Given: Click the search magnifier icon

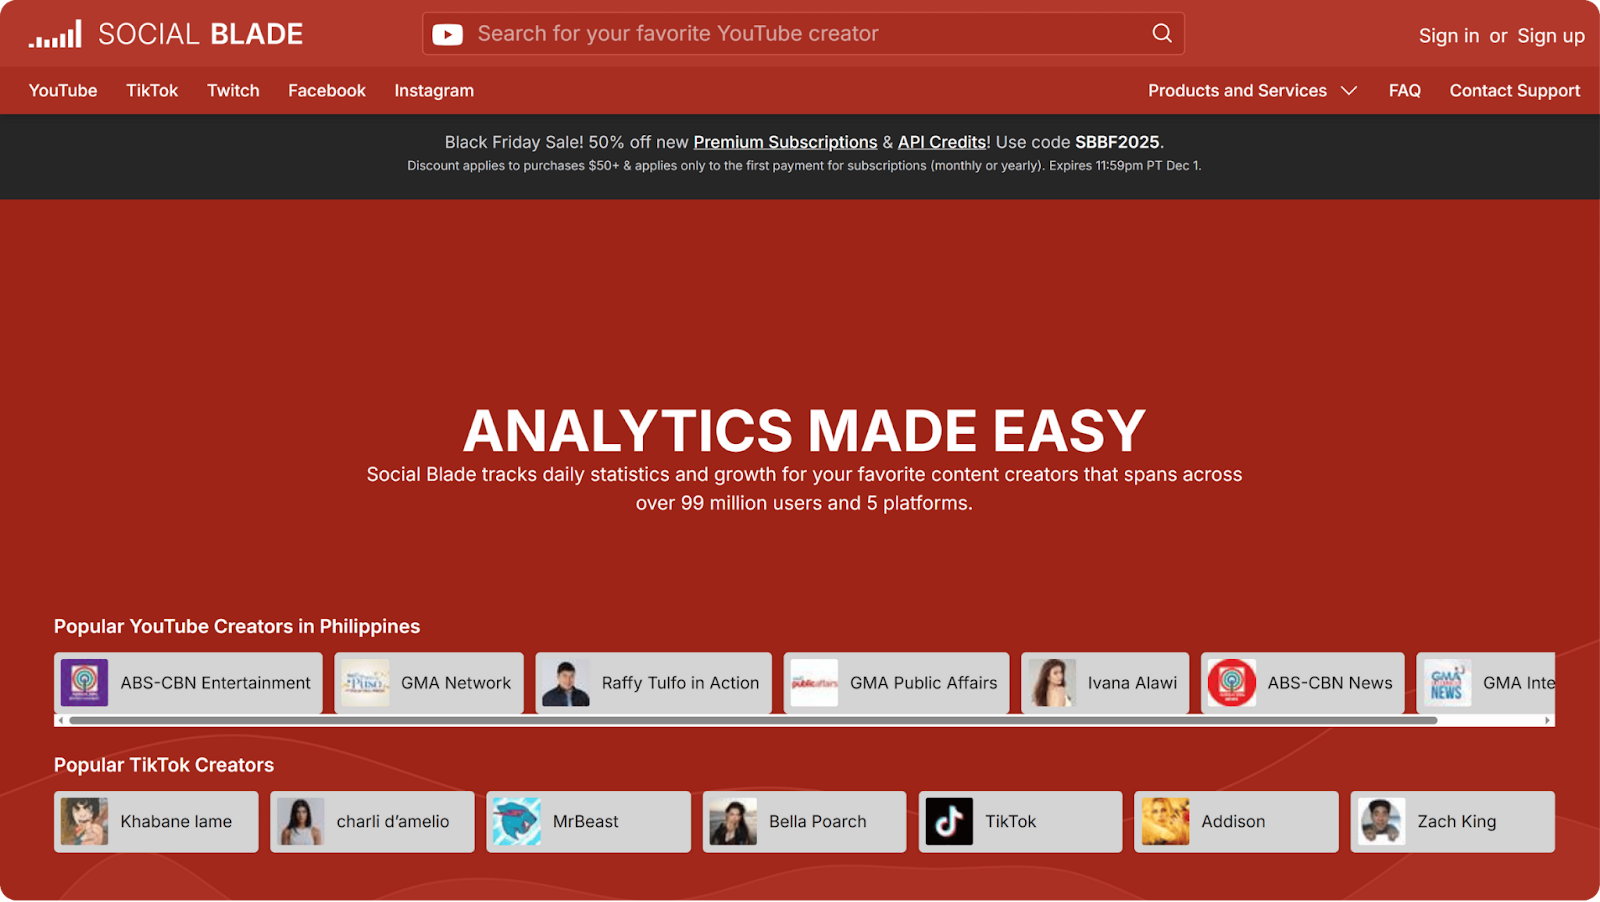Looking at the screenshot, I should point(1160,33).
